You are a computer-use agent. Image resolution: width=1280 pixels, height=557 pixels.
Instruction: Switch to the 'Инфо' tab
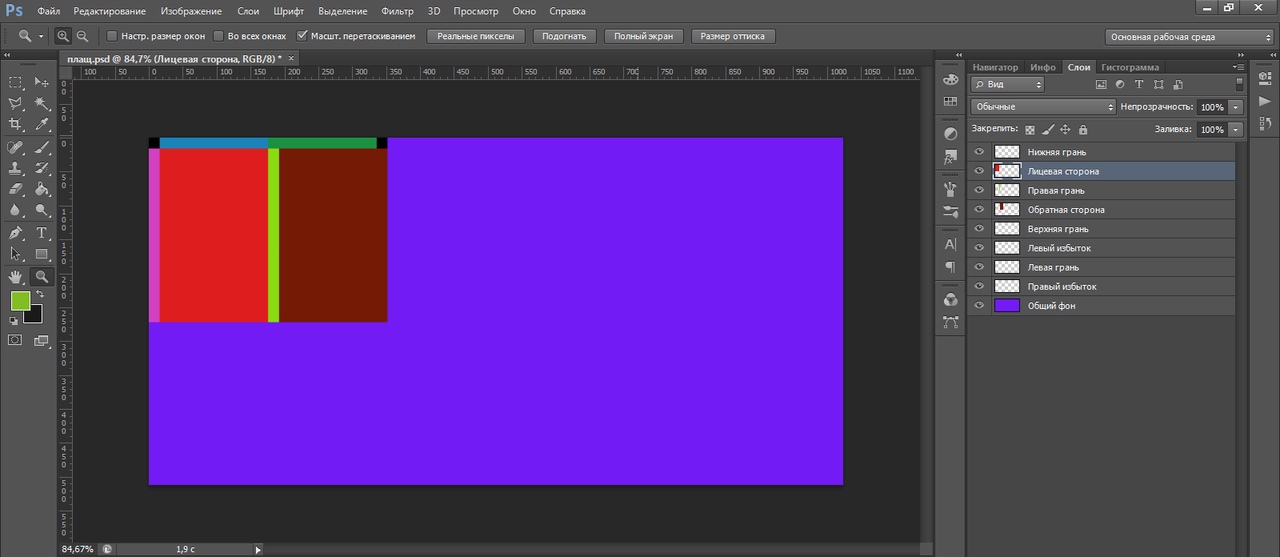click(x=1043, y=67)
